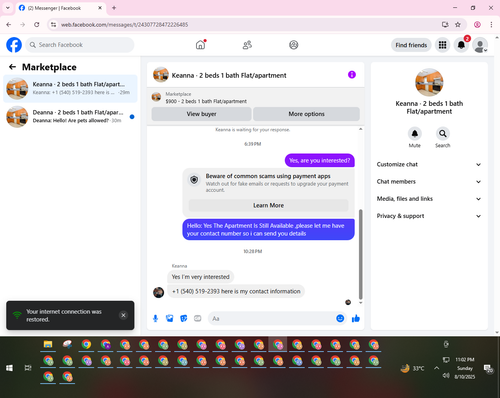Click the volume icon in system tray

[446, 376]
